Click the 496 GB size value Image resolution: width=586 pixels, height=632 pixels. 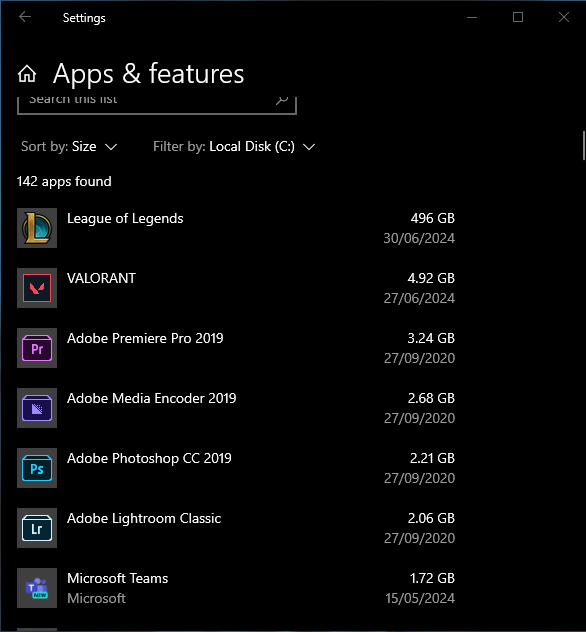432,218
